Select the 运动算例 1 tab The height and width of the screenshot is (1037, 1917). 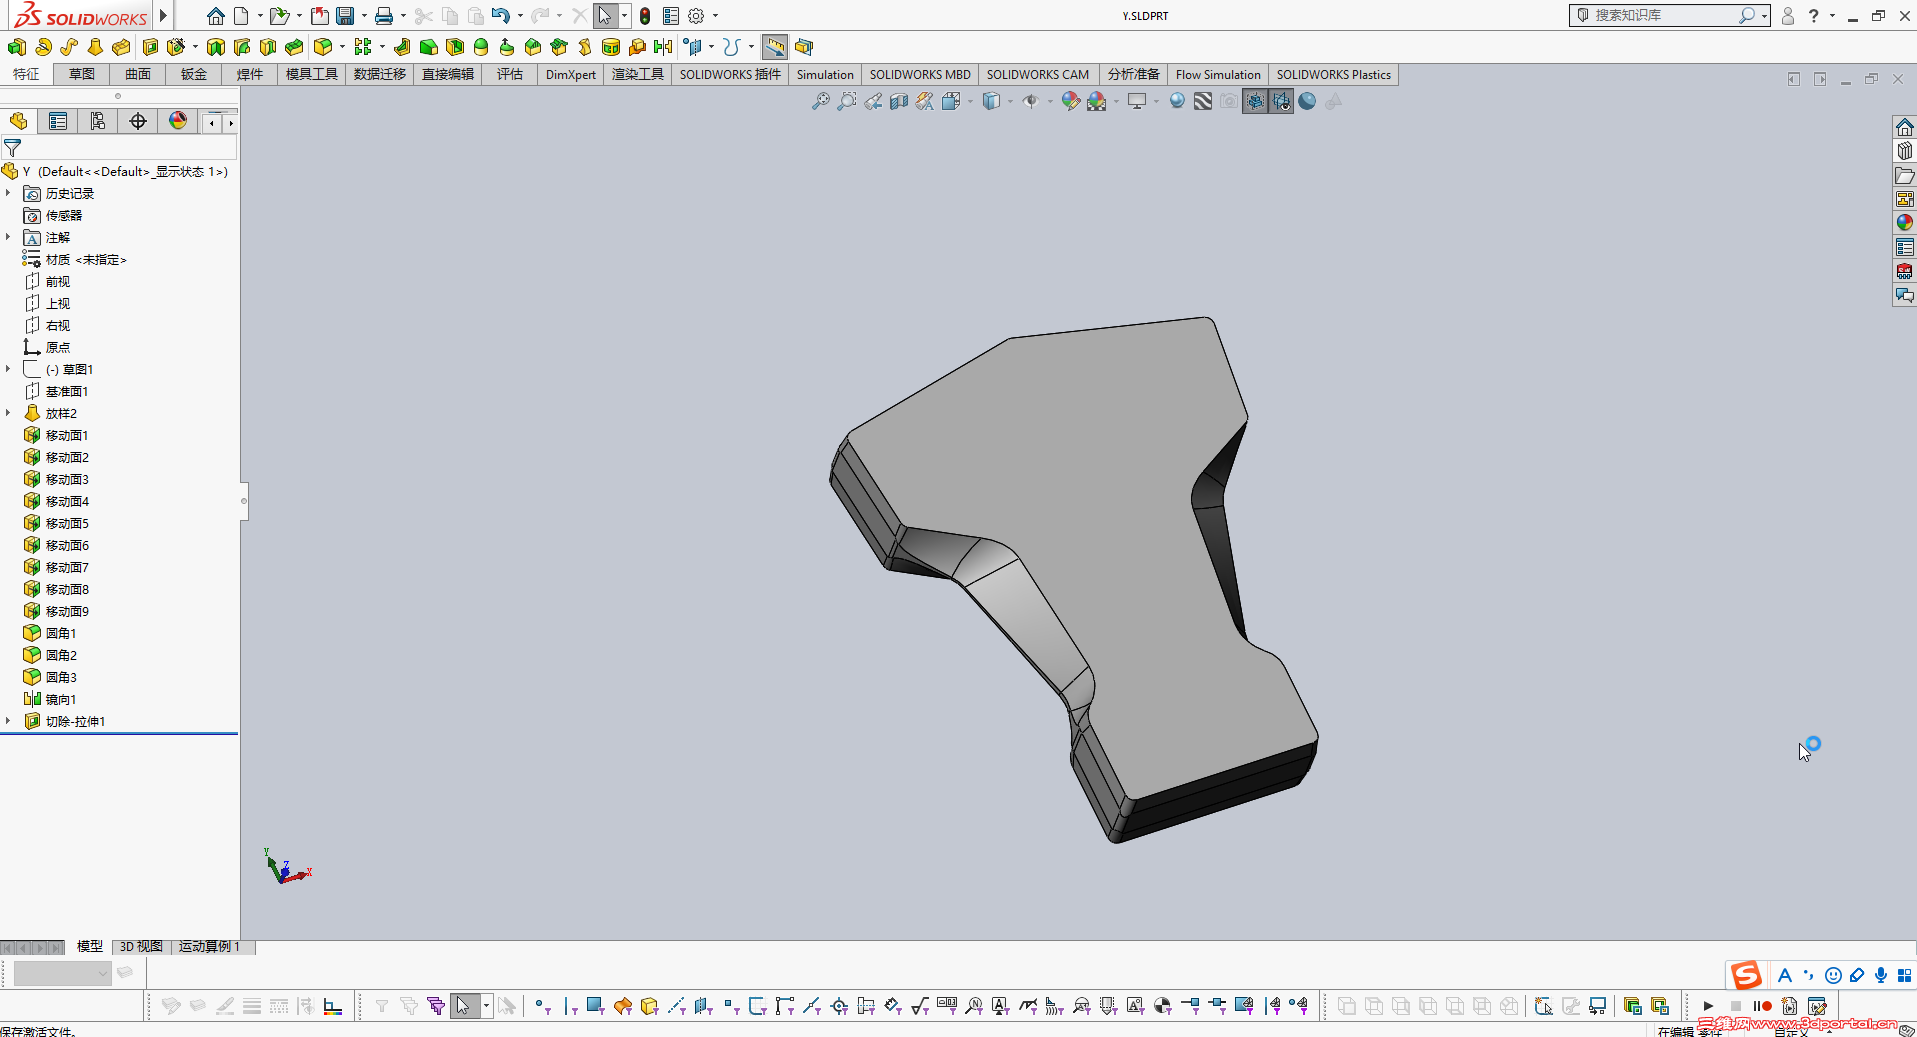click(x=209, y=946)
